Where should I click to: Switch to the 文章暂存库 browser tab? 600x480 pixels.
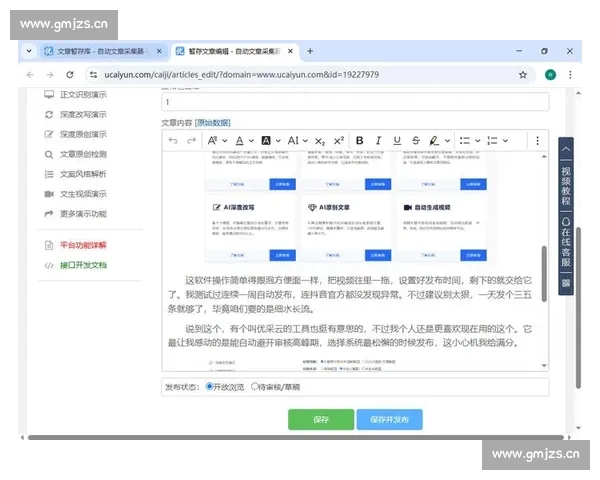click(101, 51)
